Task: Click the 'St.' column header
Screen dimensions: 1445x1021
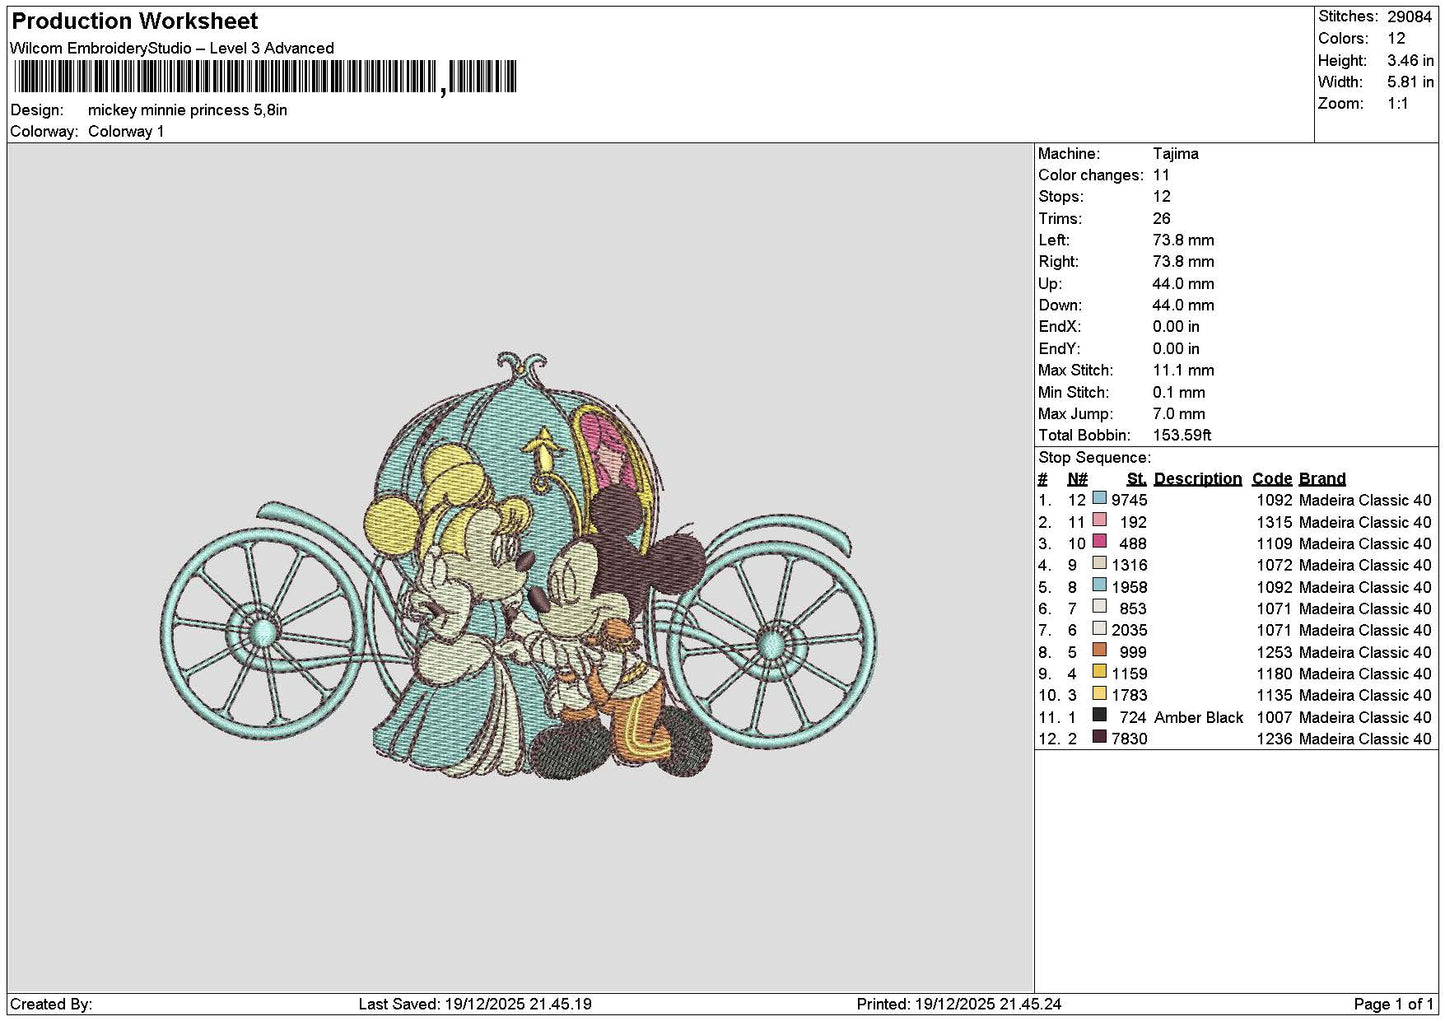Action: pyautogui.click(x=1137, y=479)
